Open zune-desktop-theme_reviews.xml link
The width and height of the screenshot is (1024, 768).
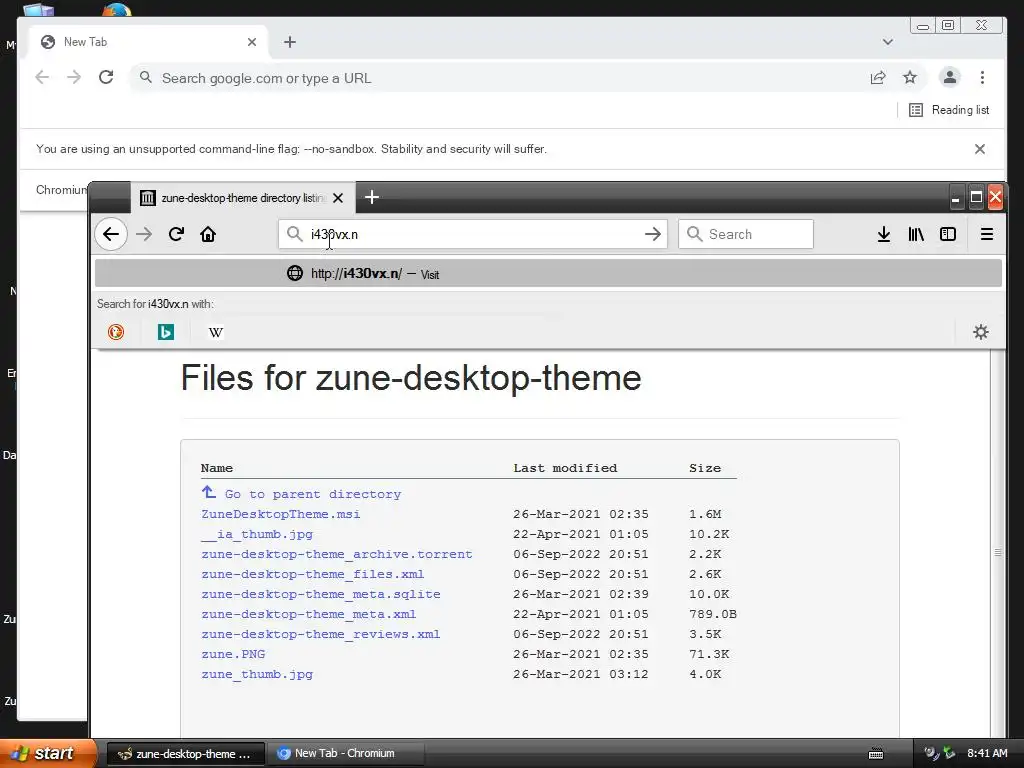321,634
